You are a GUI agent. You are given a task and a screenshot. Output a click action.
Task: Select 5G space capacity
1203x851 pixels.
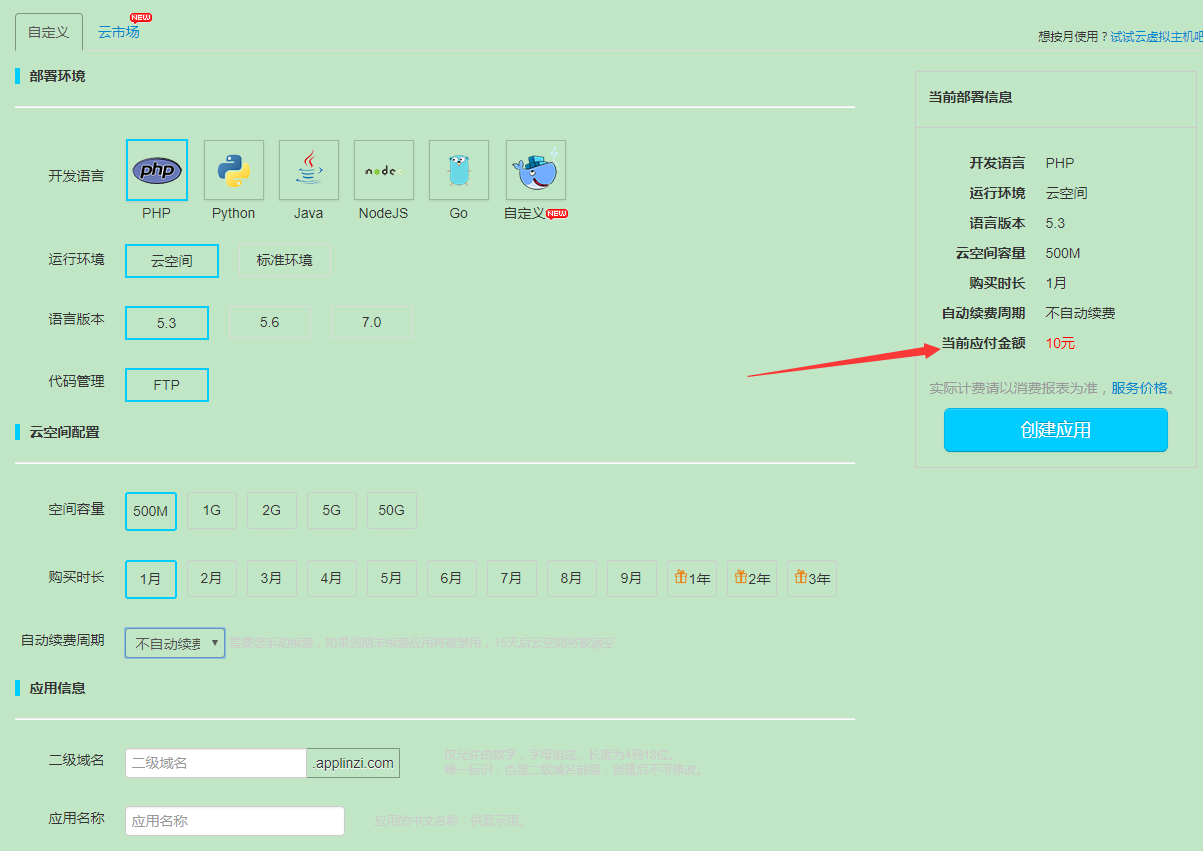332,510
